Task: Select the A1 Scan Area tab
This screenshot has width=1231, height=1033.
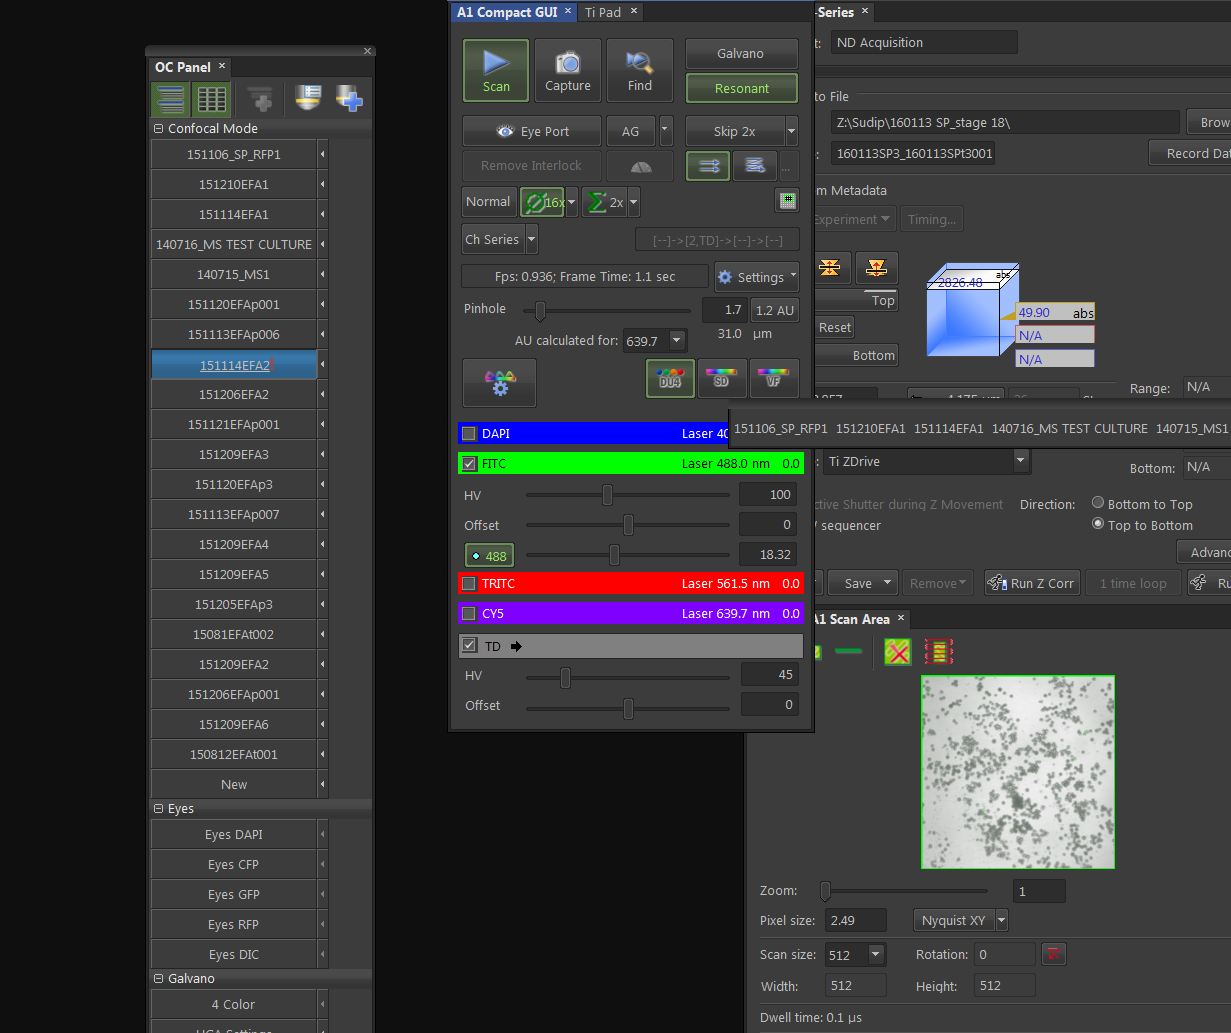Action: tap(850, 619)
